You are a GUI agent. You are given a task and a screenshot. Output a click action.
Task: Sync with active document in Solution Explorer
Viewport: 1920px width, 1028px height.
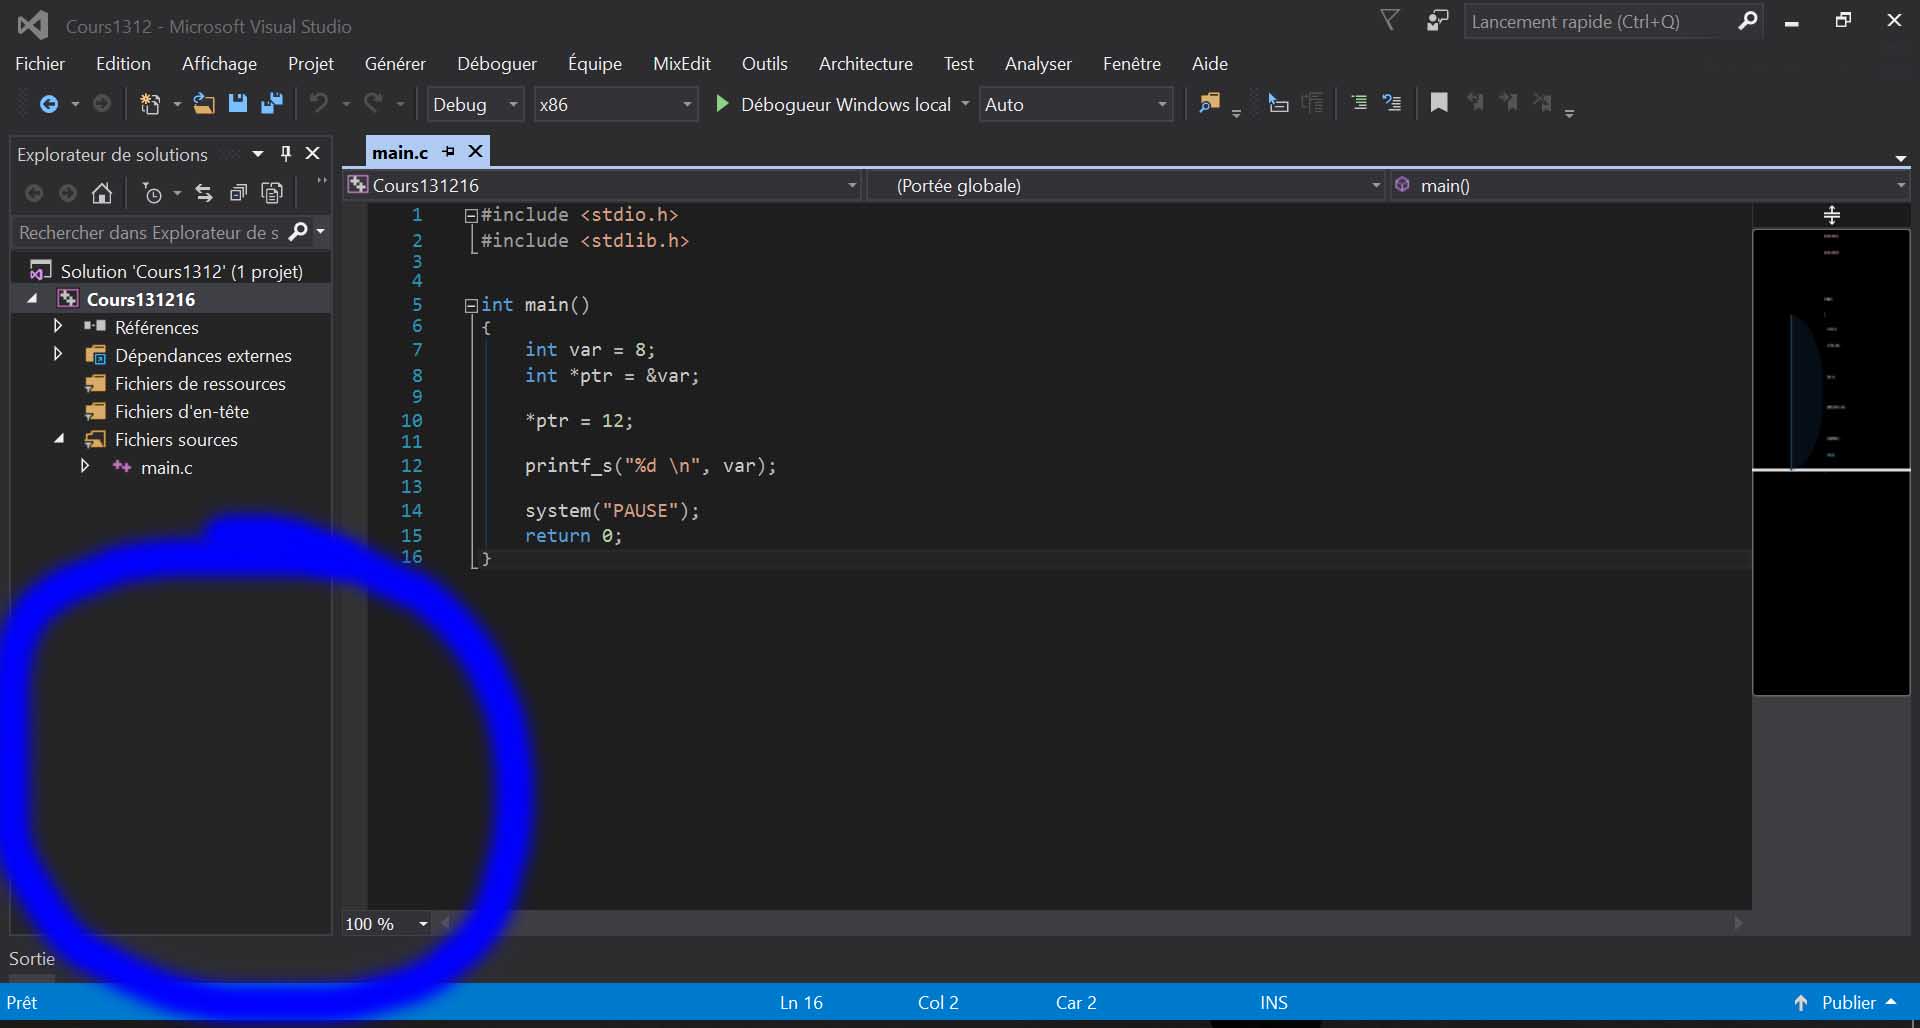click(204, 193)
